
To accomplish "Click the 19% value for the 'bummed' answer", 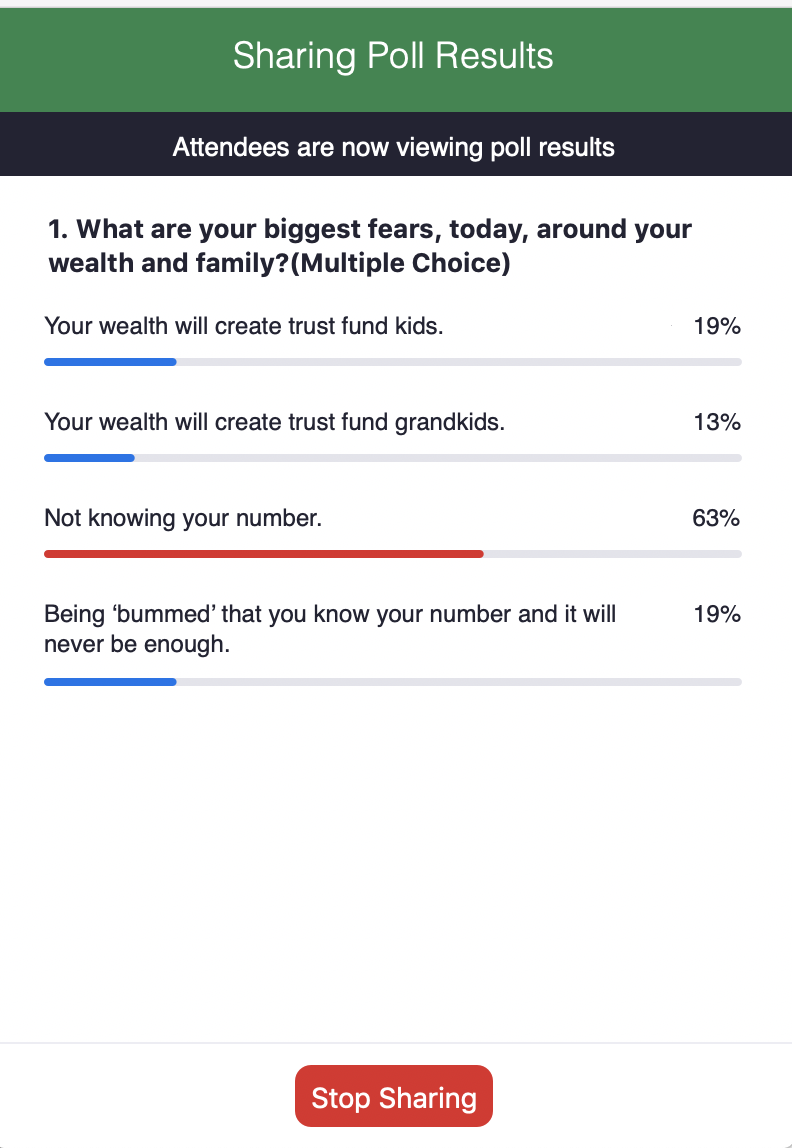I will pyautogui.click(x=717, y=614).
